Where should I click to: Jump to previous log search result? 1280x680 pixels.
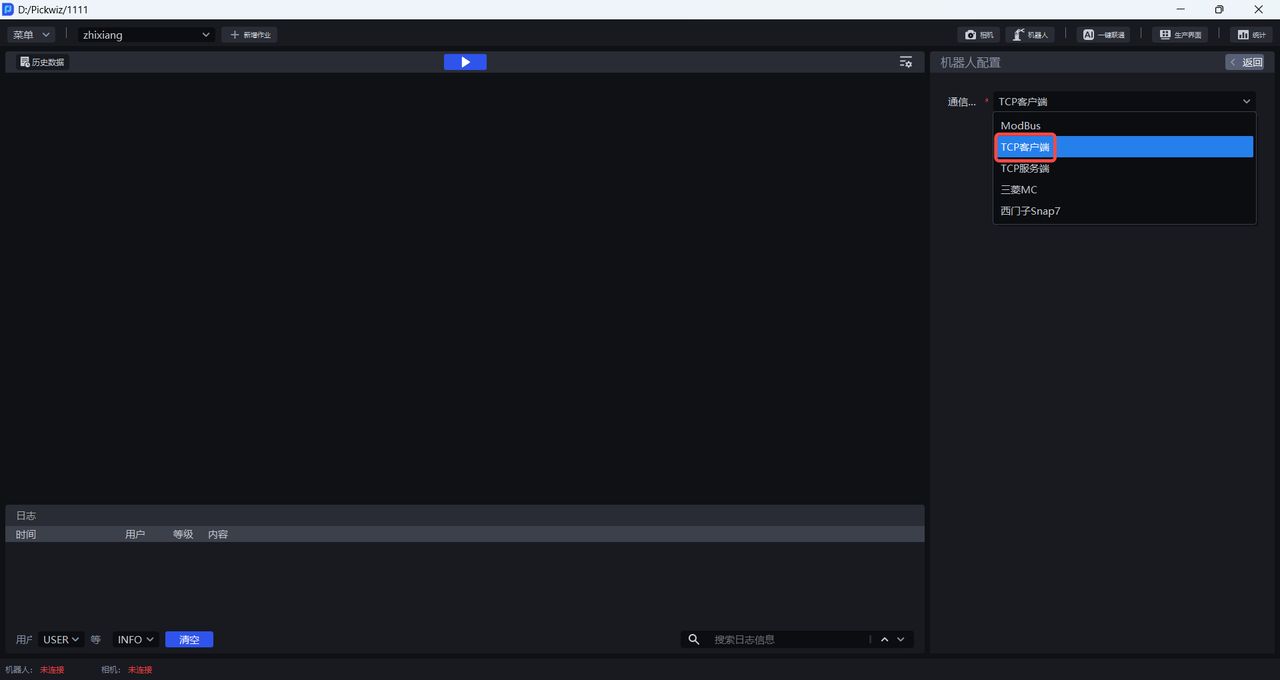884,640
